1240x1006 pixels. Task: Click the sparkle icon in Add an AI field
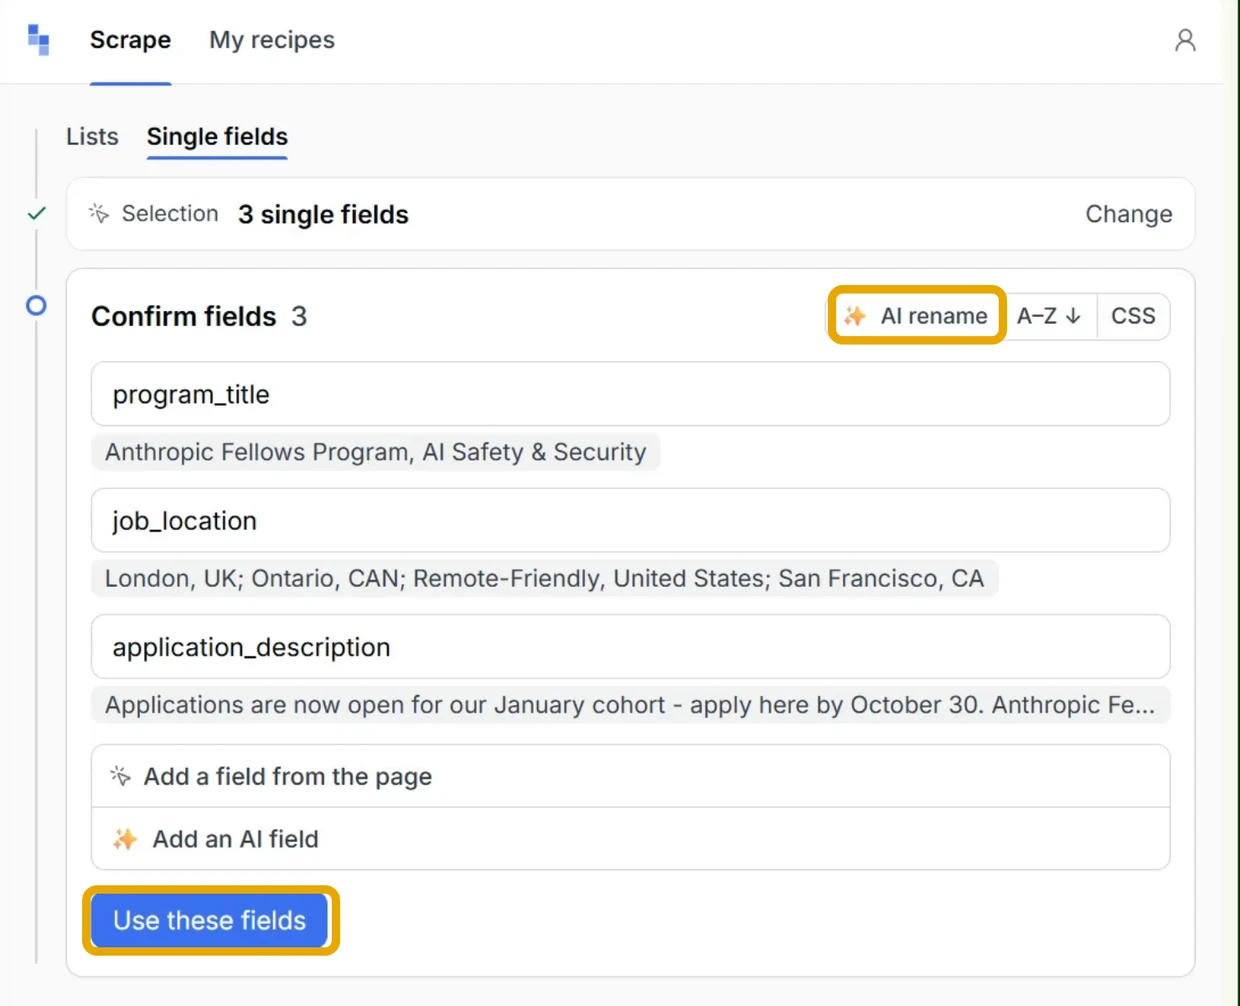[125, 839]
